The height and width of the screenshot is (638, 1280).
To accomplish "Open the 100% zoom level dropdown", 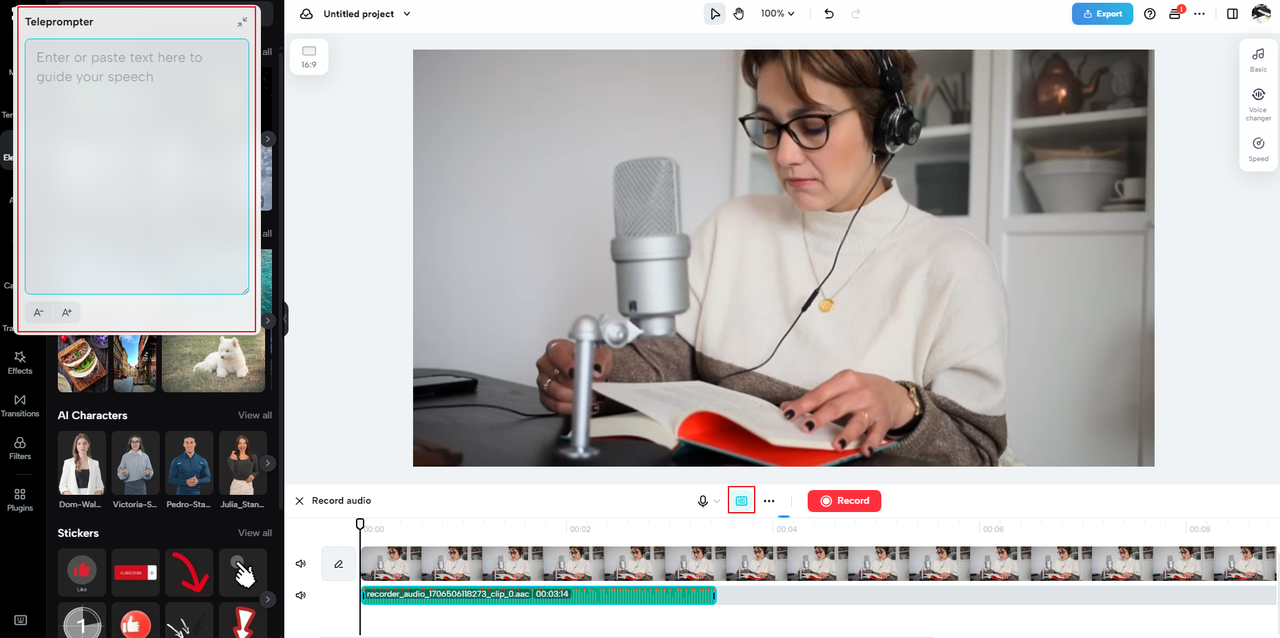I will (778, 14).
